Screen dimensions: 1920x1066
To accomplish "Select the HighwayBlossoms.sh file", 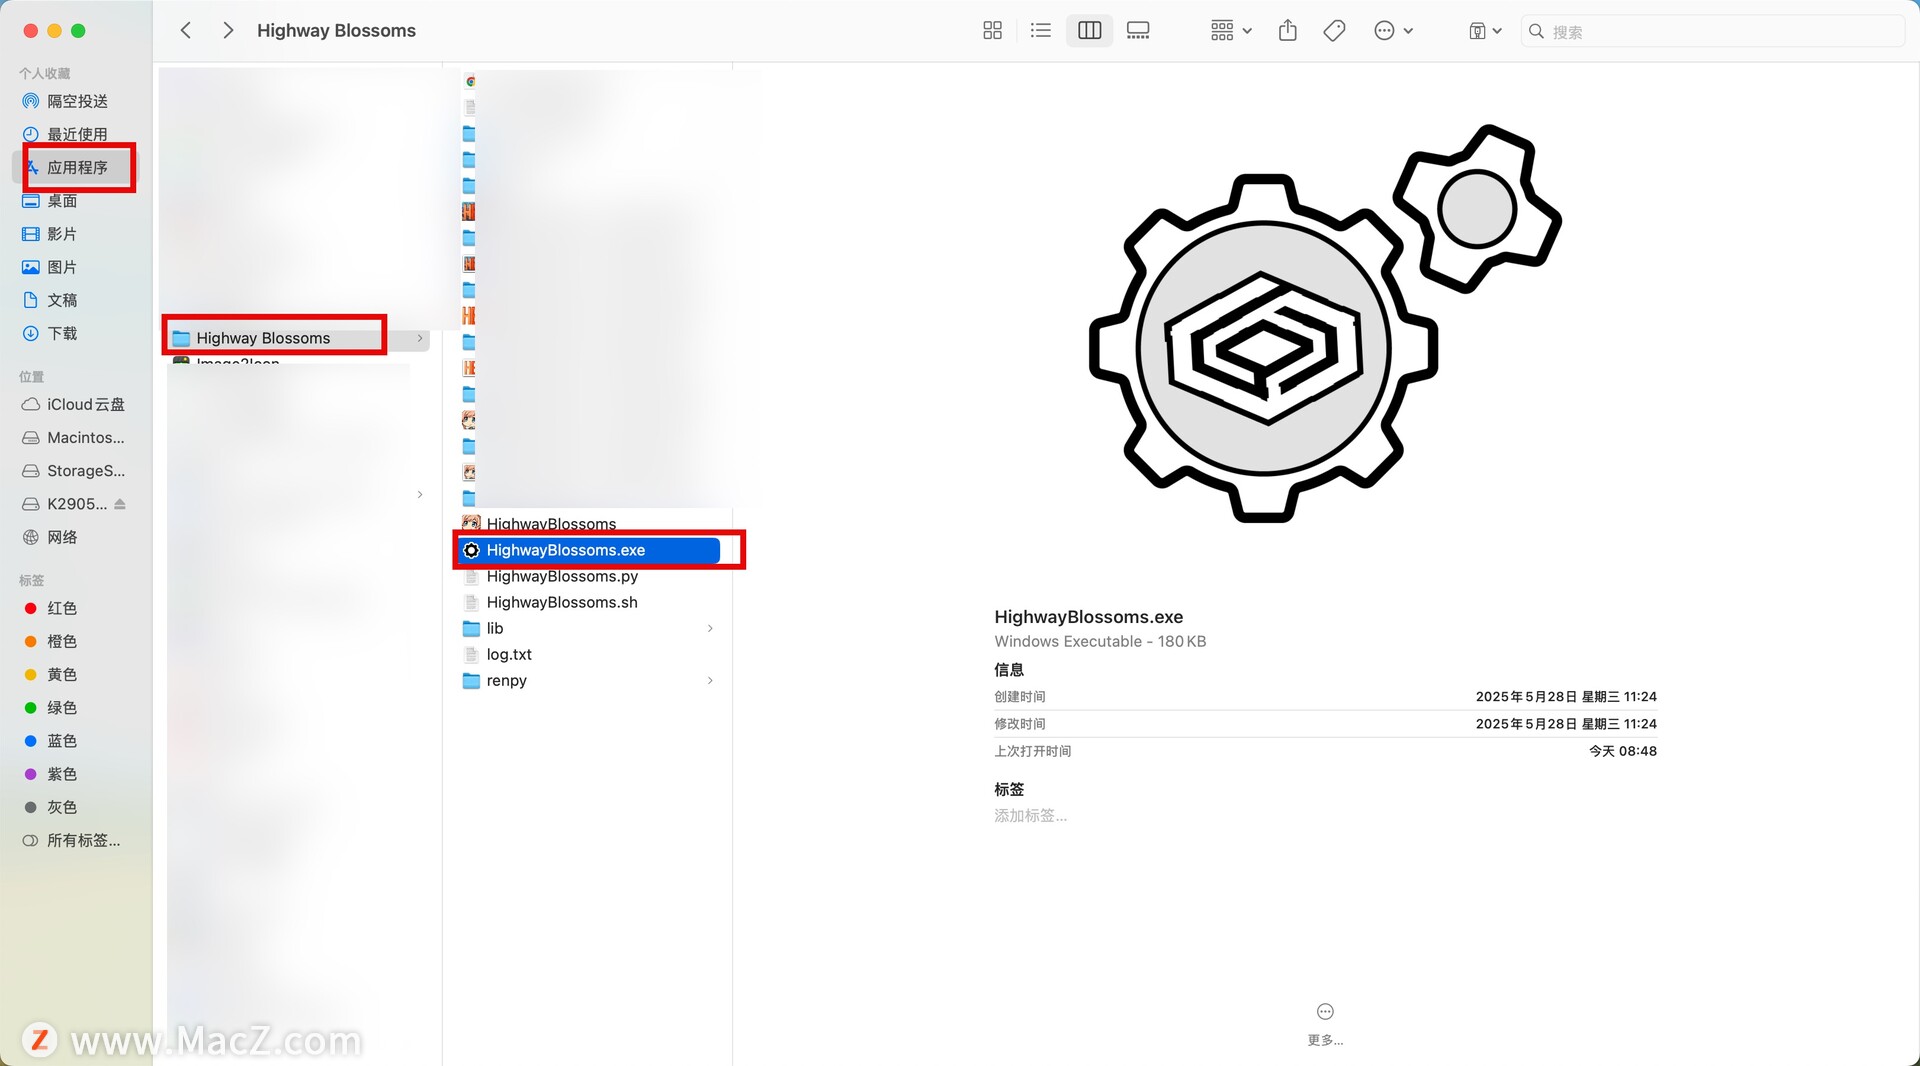I will tap(562, 602).
